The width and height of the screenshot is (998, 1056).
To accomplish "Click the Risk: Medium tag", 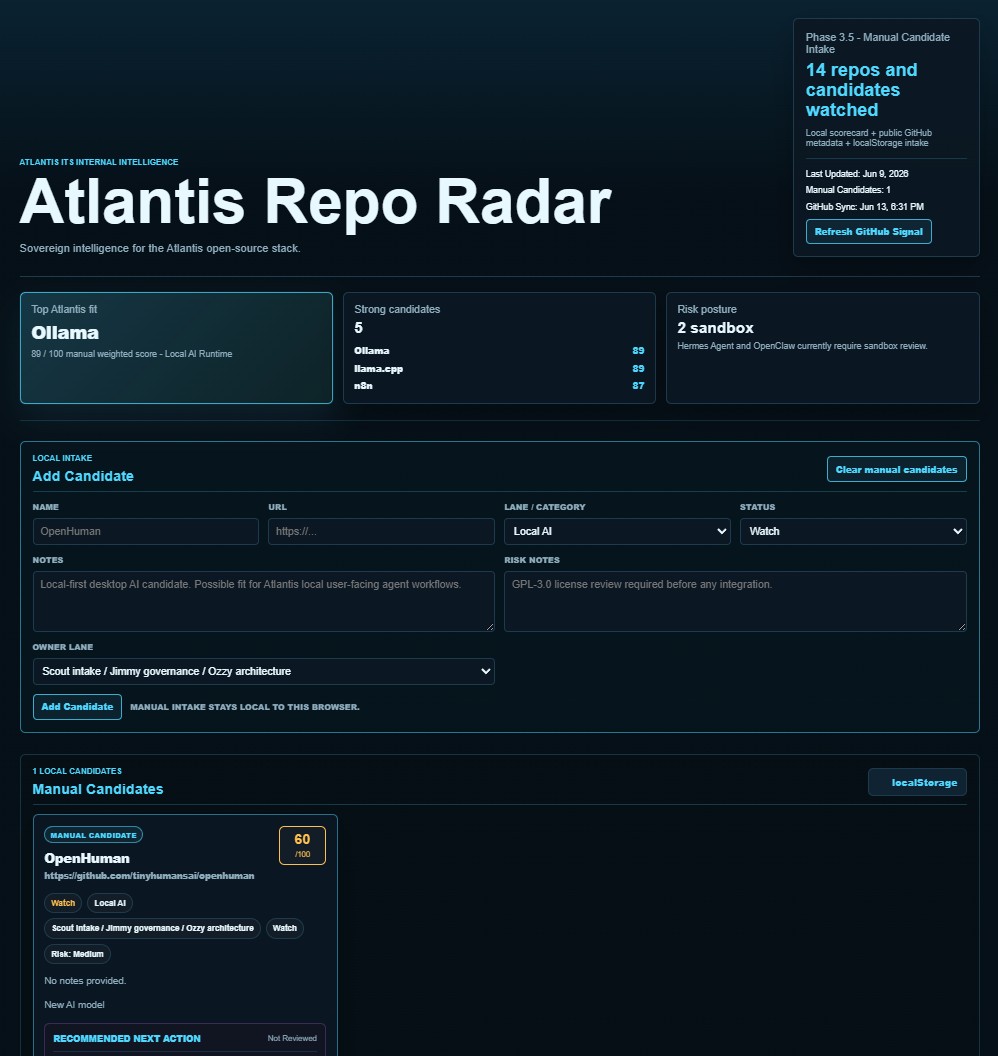I will click(77, 954).
